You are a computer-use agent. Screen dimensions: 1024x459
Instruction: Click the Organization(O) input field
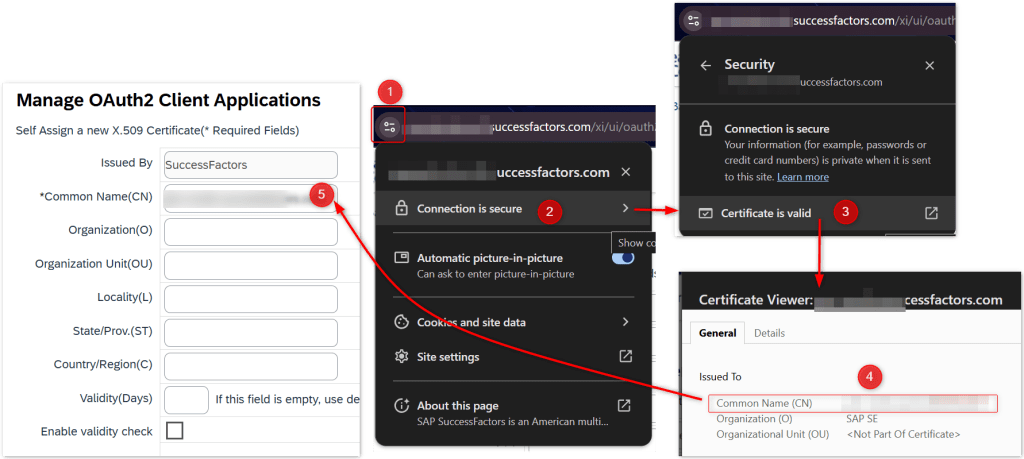click(250, 232)
